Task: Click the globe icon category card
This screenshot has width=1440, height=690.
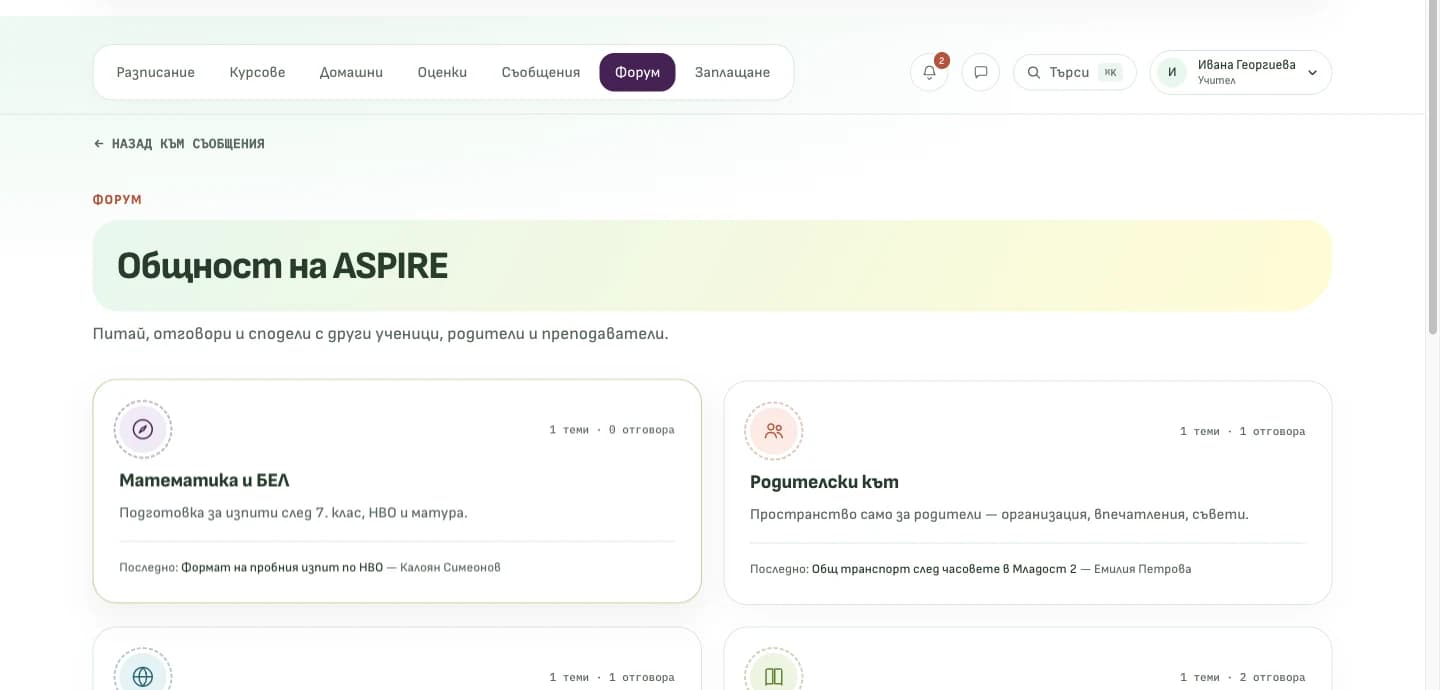Action: pos(143,676)
